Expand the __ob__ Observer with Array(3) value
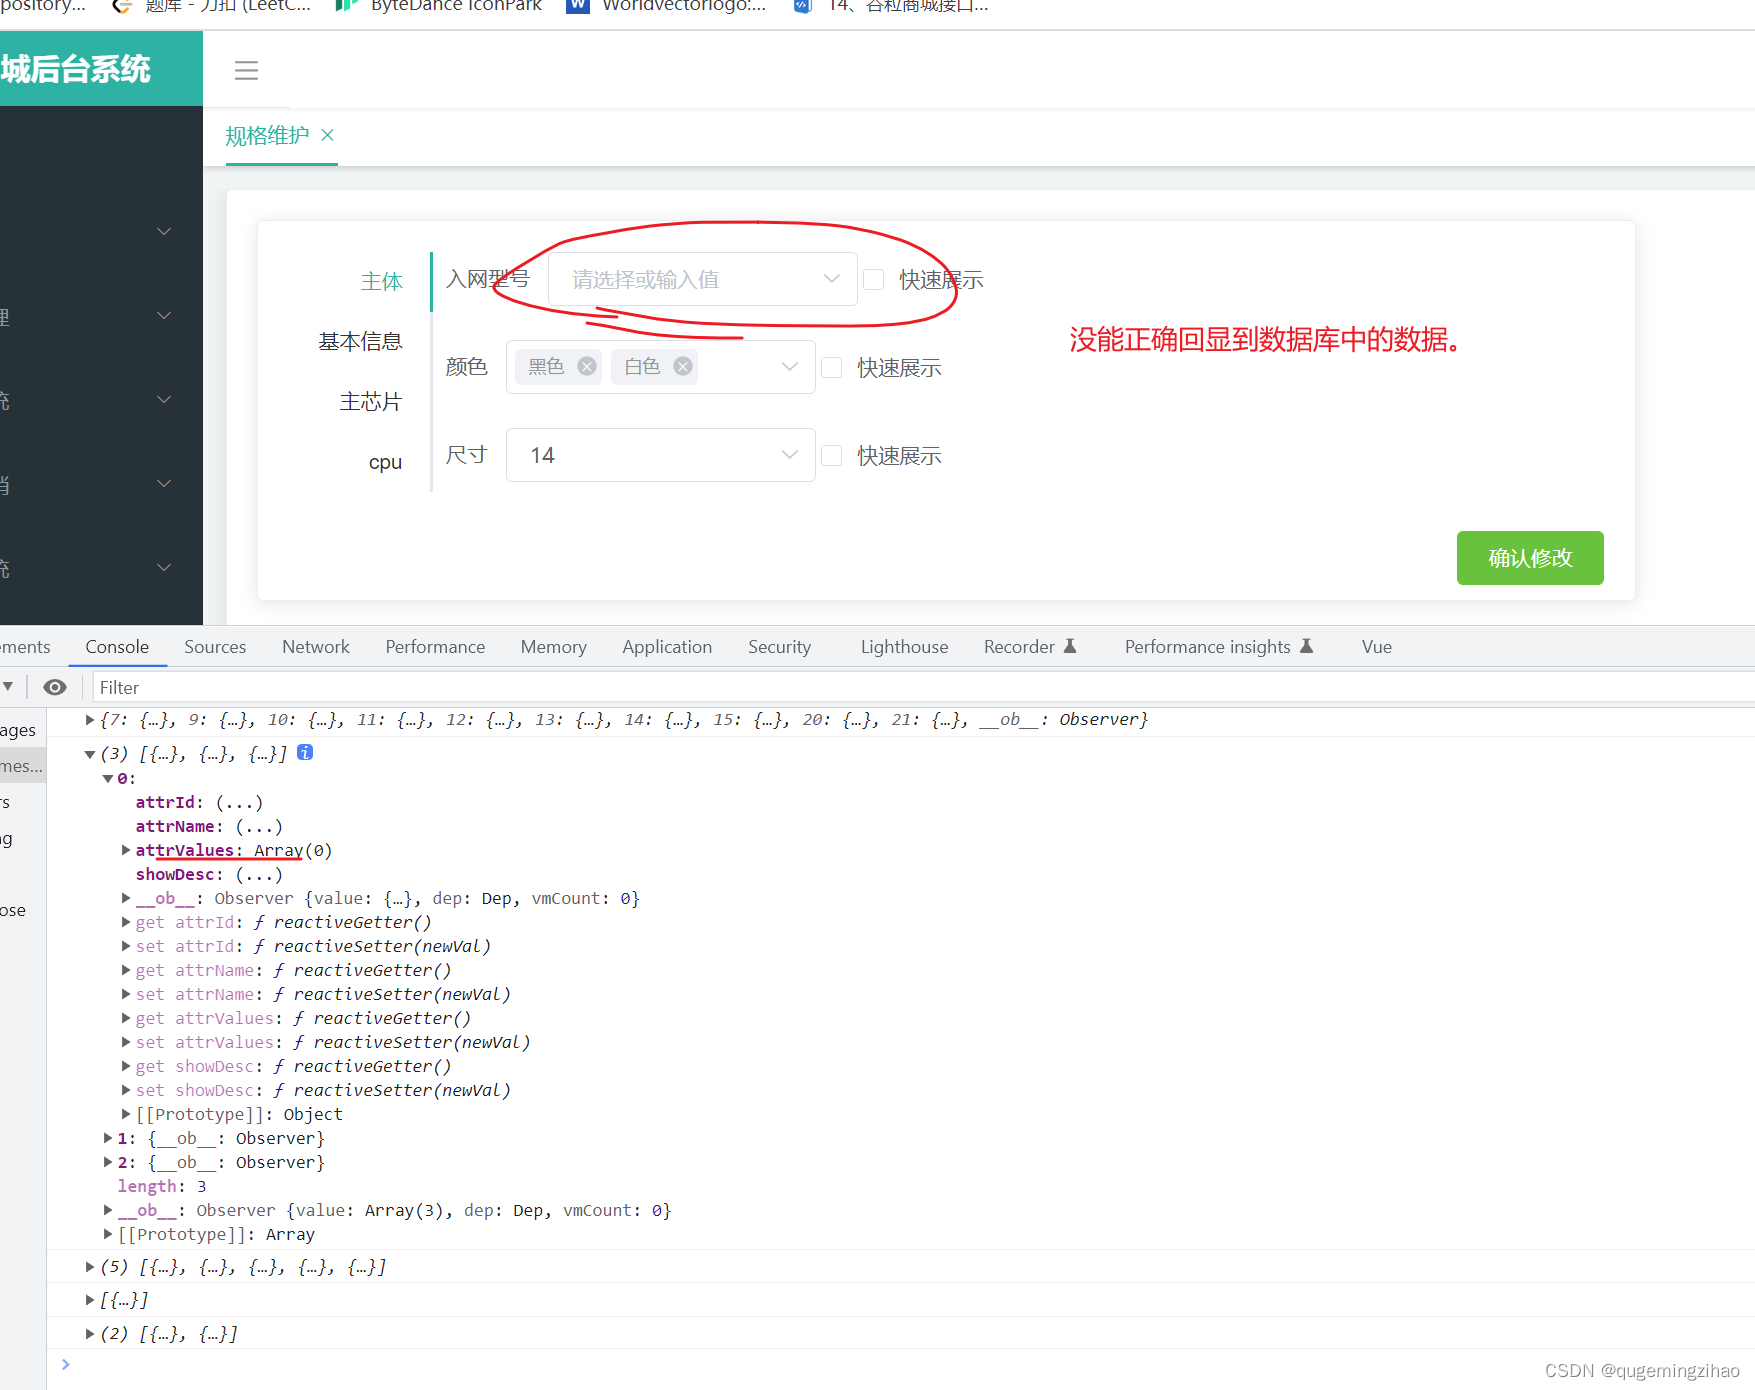 108,1210
